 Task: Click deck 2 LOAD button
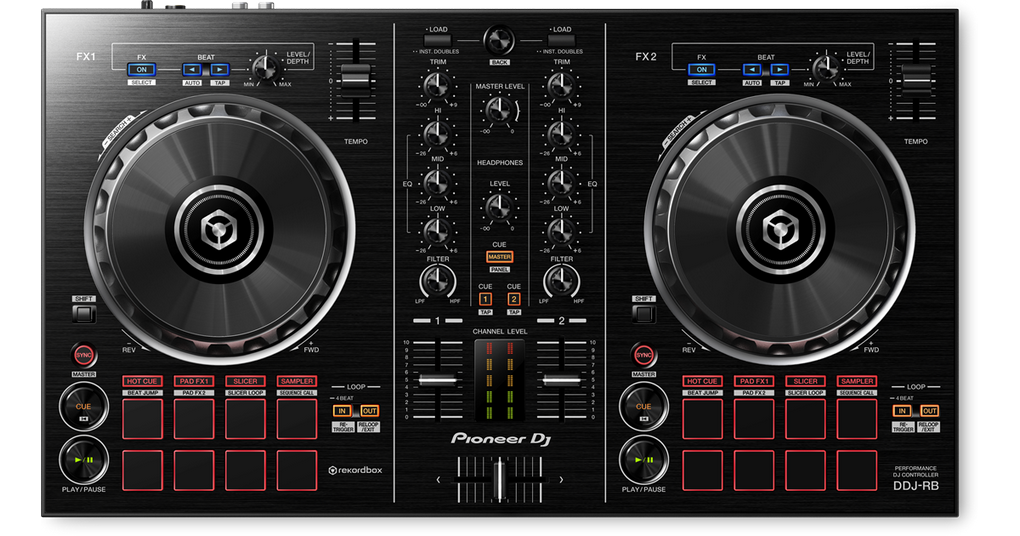point(561,40)
